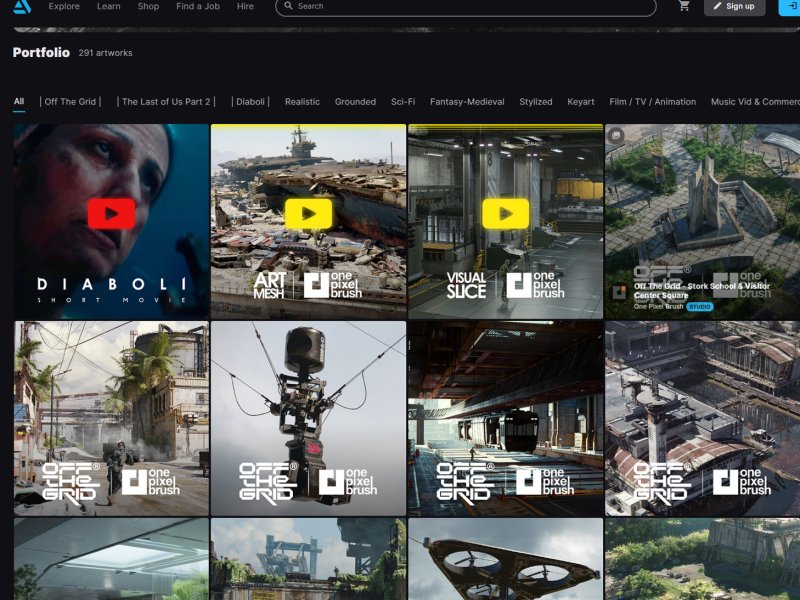Select the Film / TV / Animation tab

653,102
